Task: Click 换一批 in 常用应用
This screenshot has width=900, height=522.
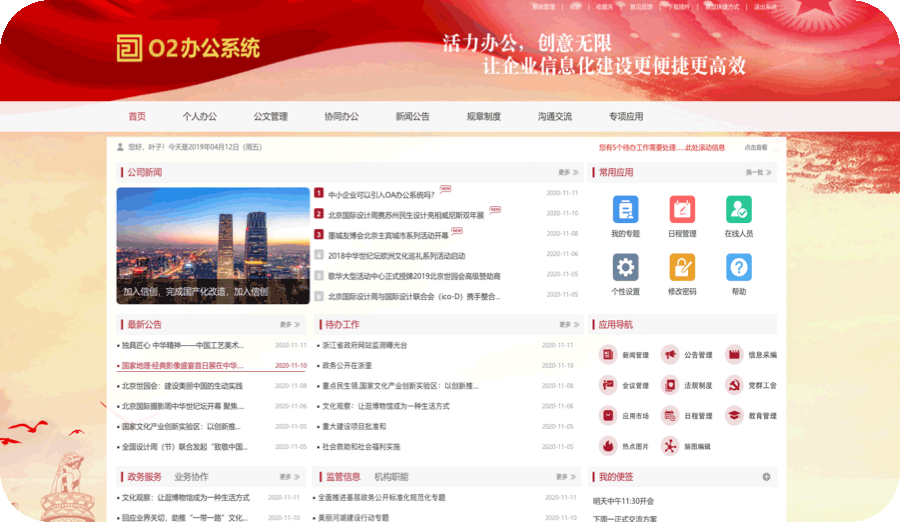Action: [x=758, y=172]
